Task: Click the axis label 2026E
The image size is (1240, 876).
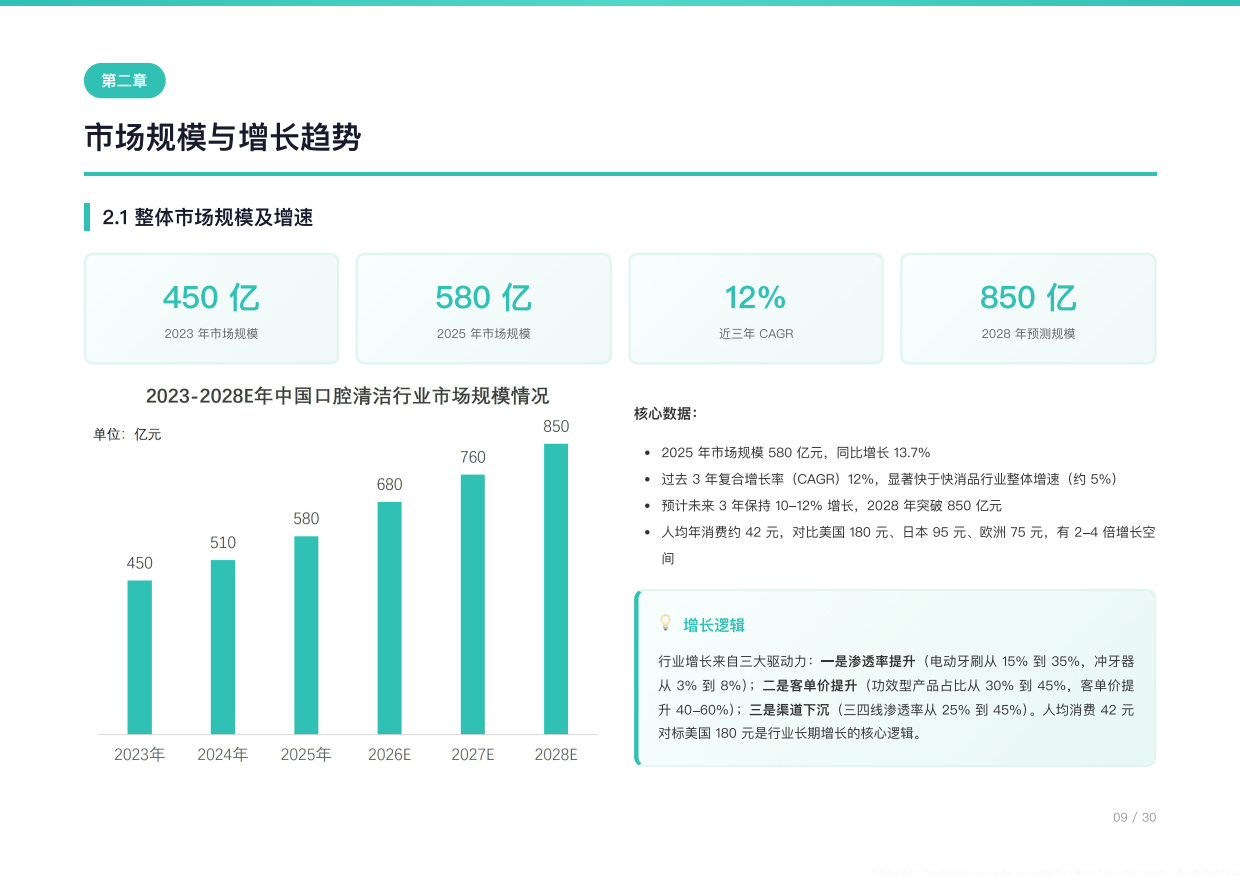Action: (390, 754)
